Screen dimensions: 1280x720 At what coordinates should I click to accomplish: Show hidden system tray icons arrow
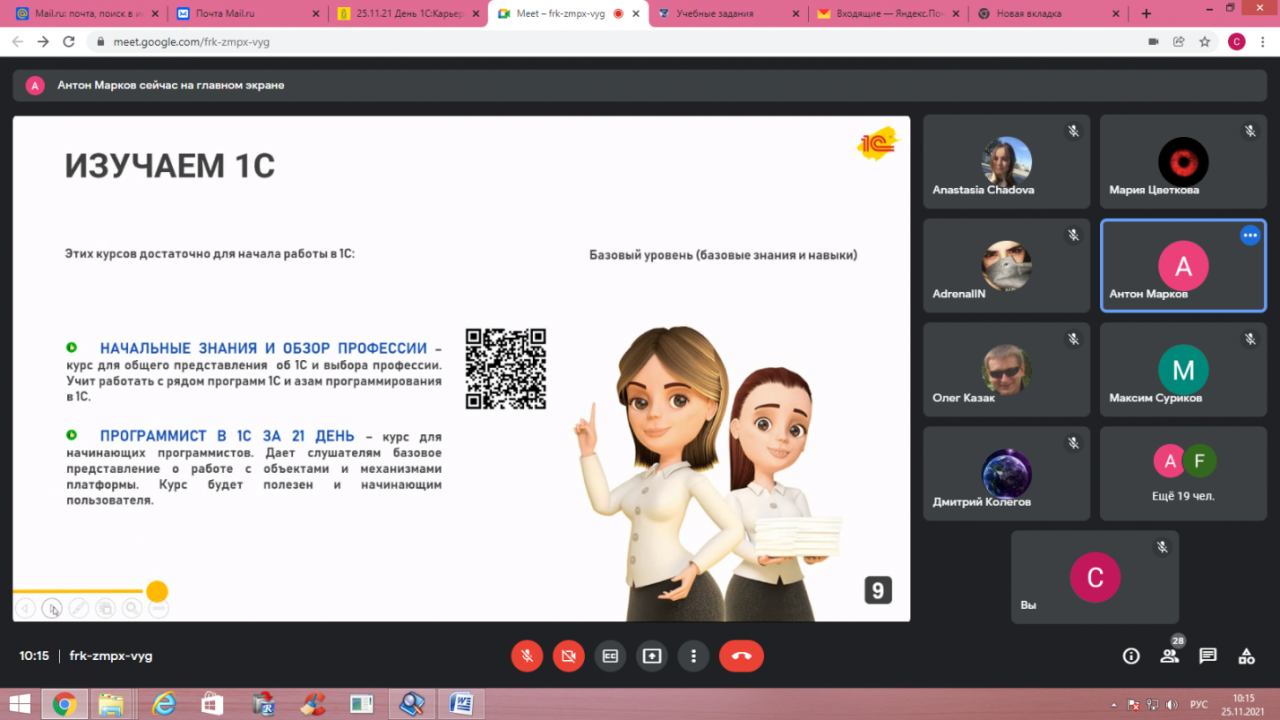click(1115, 704)
